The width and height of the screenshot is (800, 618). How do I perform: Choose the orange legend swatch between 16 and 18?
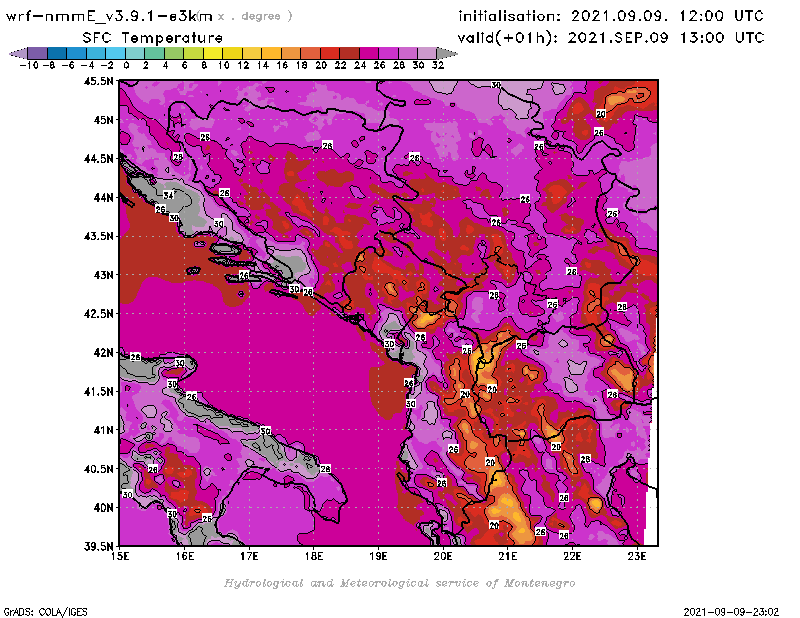tap(290, 53)
